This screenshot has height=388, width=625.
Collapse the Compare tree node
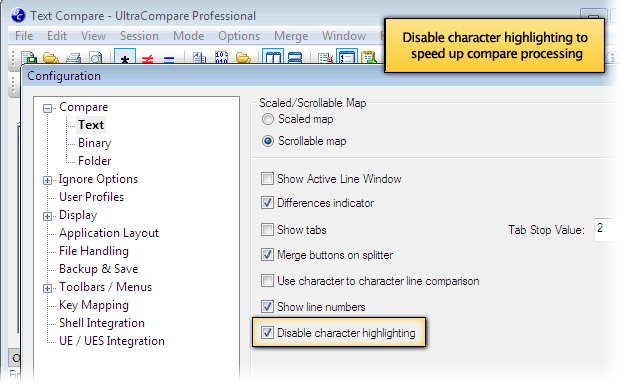[x=47, y=108]
